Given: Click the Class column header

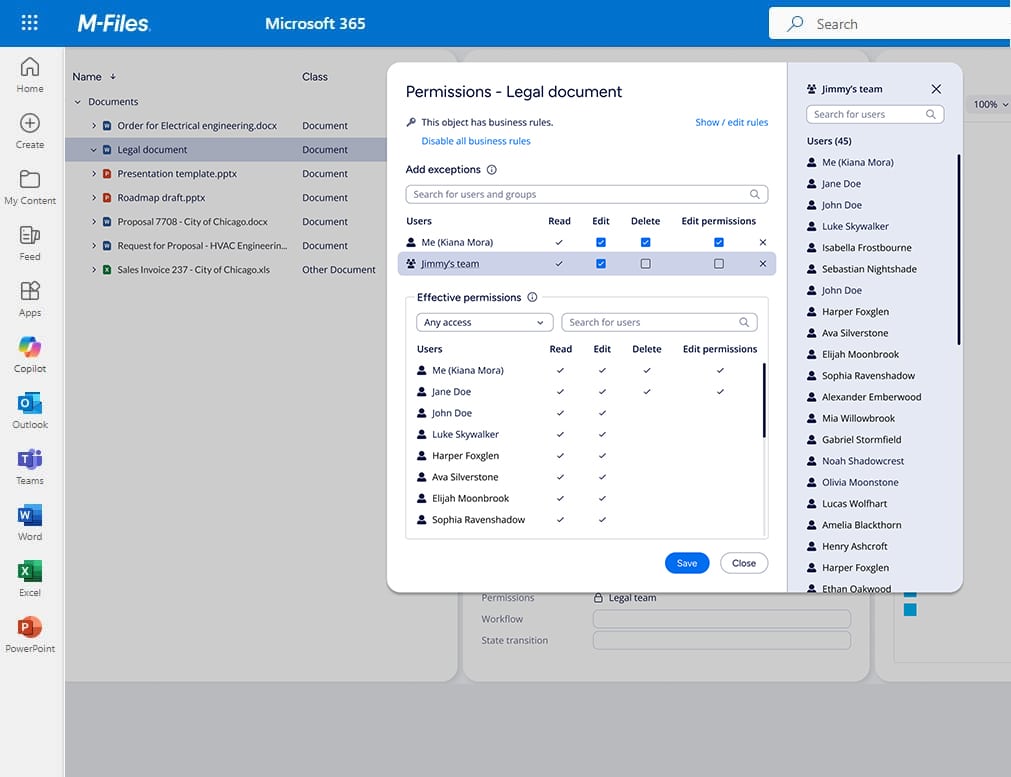Looking at the screenshot, I should click(315, 77).
